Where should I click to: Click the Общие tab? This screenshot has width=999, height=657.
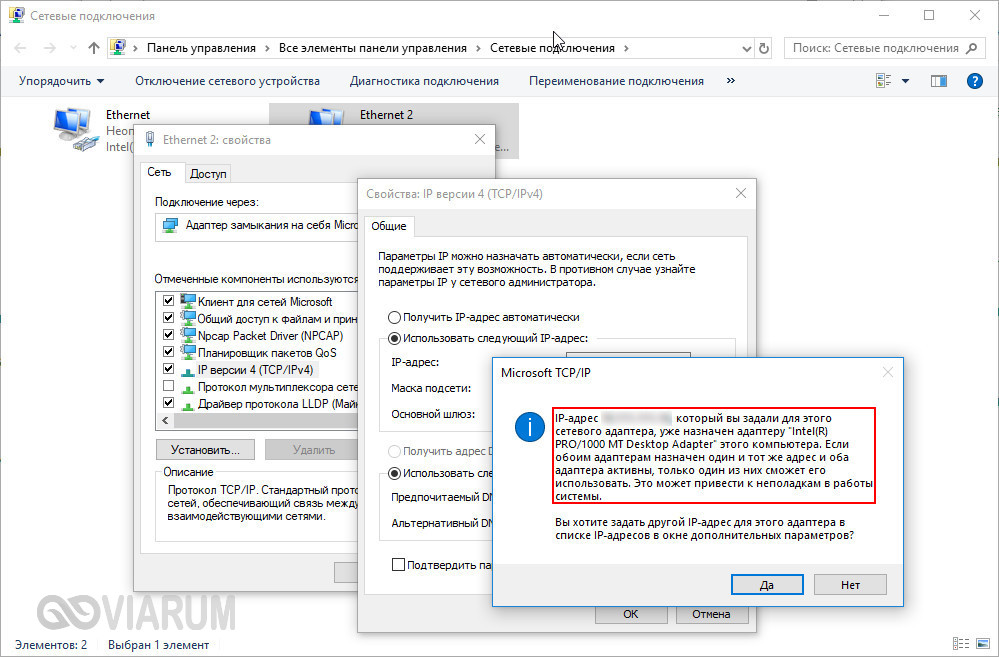point(389,226)
